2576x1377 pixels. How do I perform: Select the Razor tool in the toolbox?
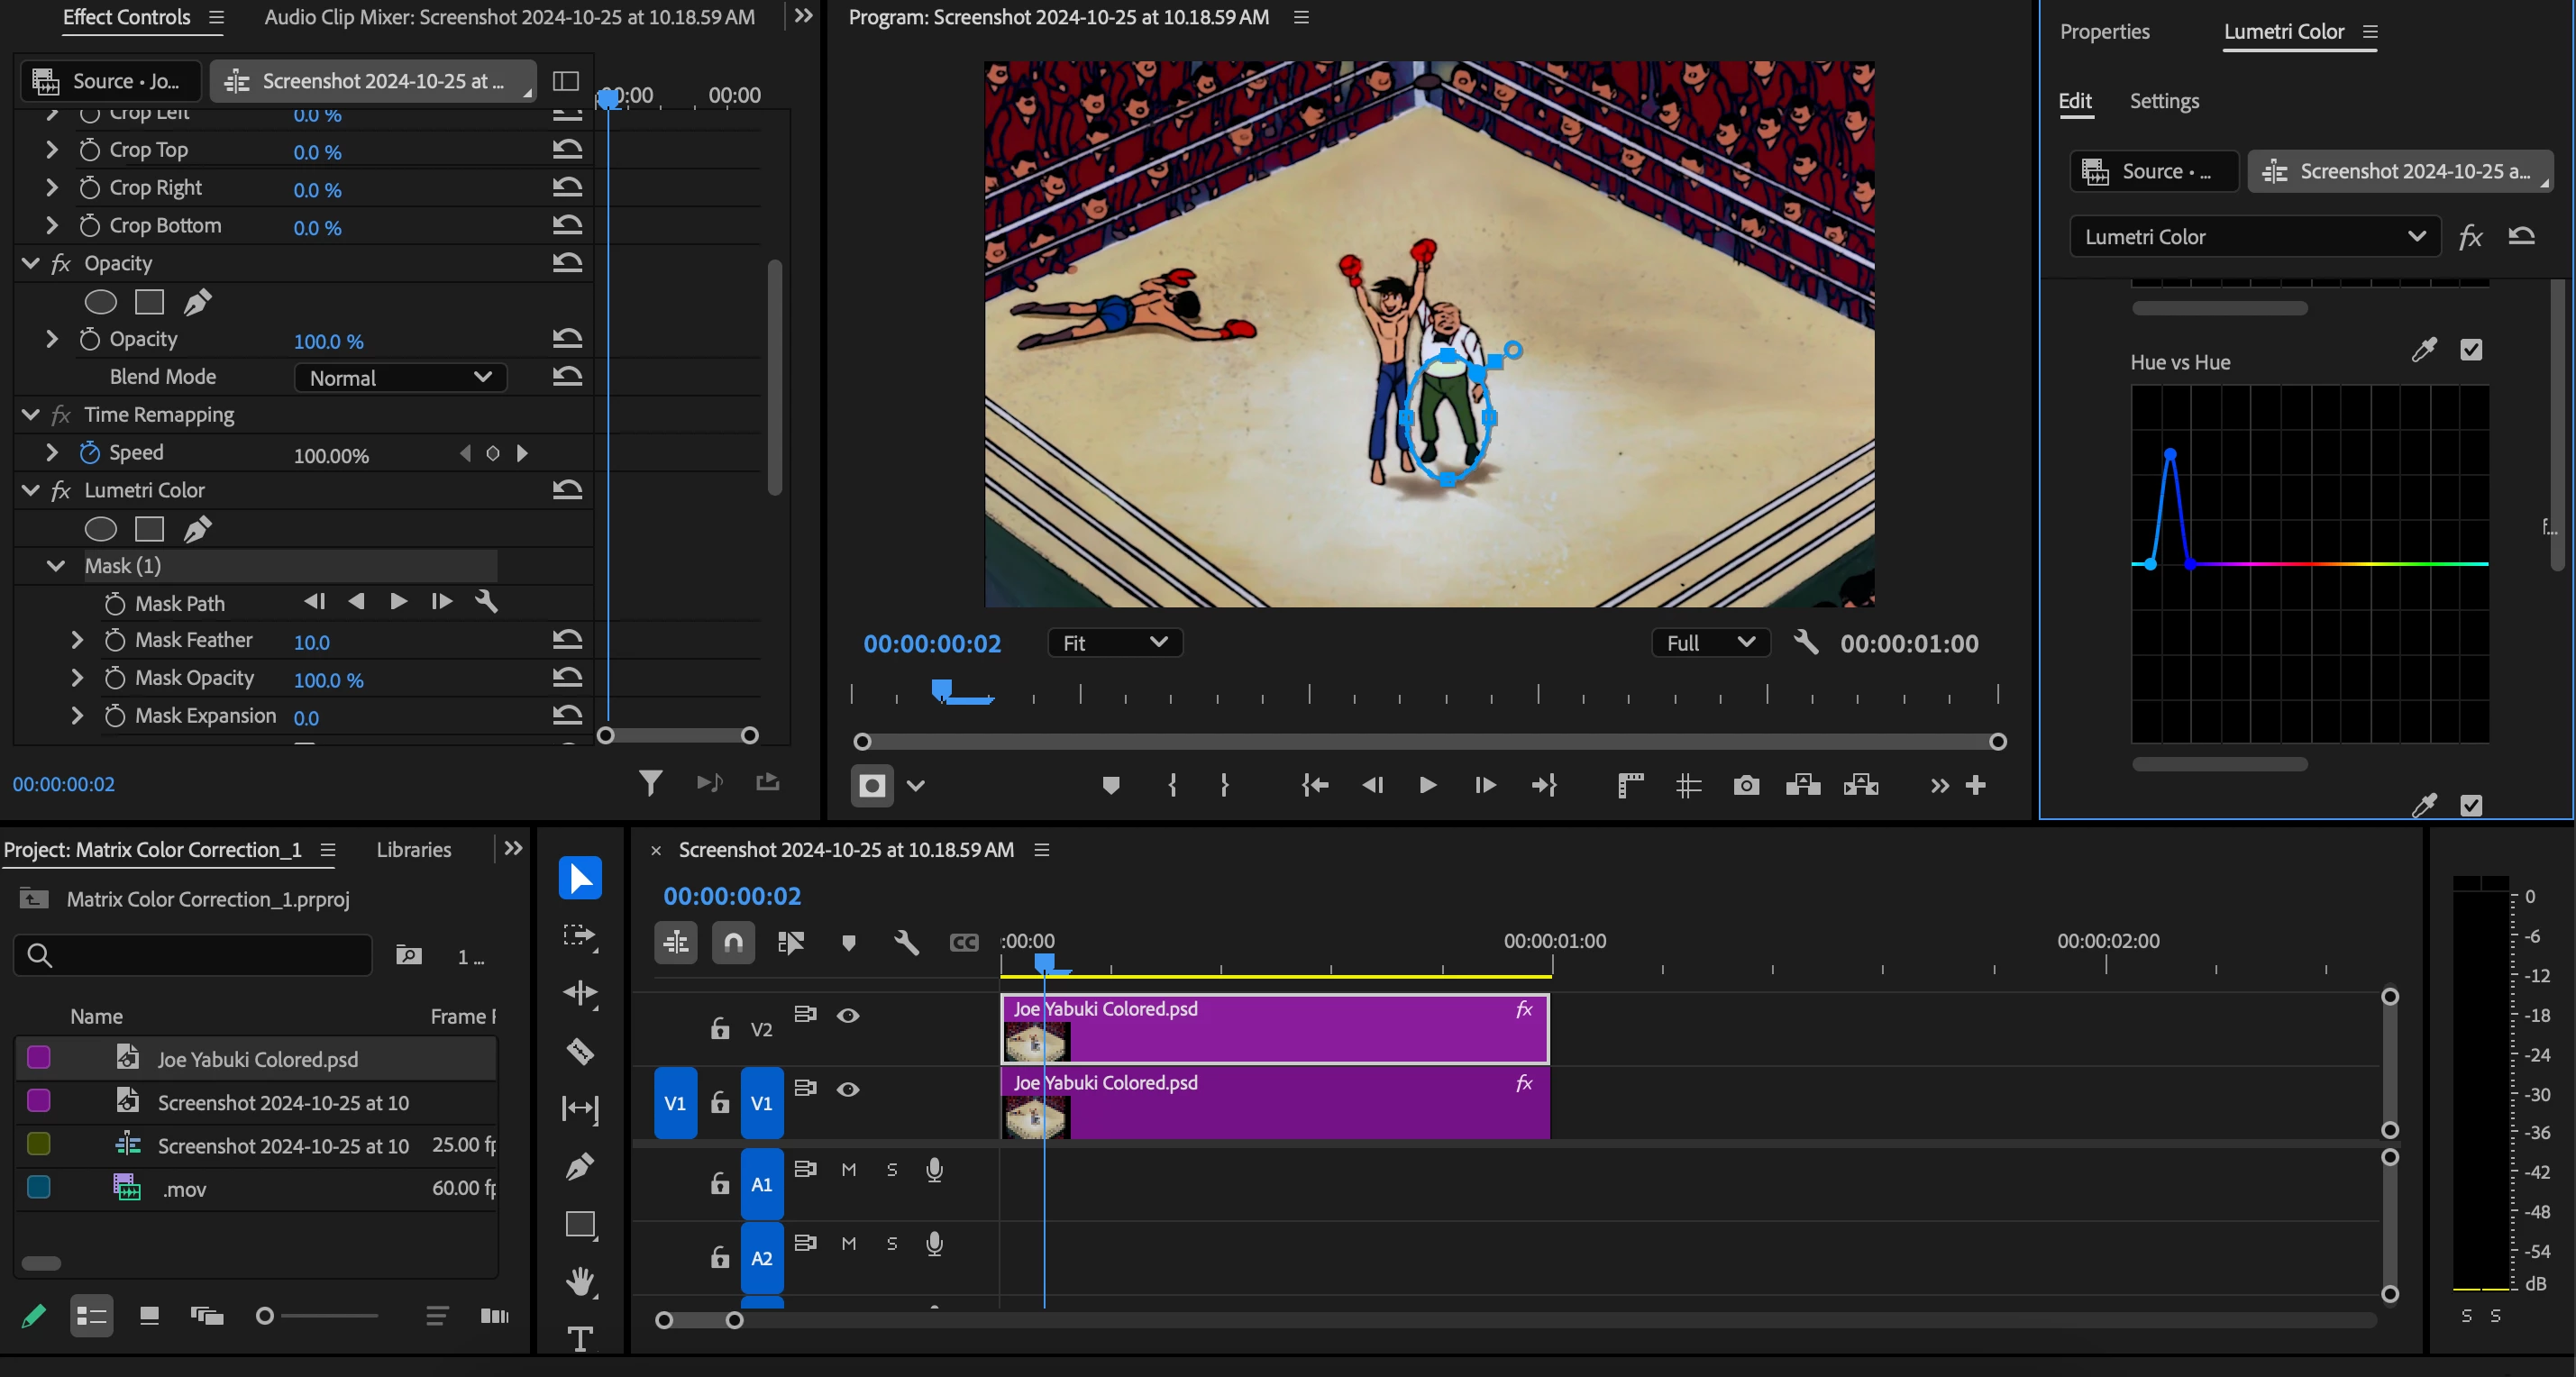coord(580,1051)
